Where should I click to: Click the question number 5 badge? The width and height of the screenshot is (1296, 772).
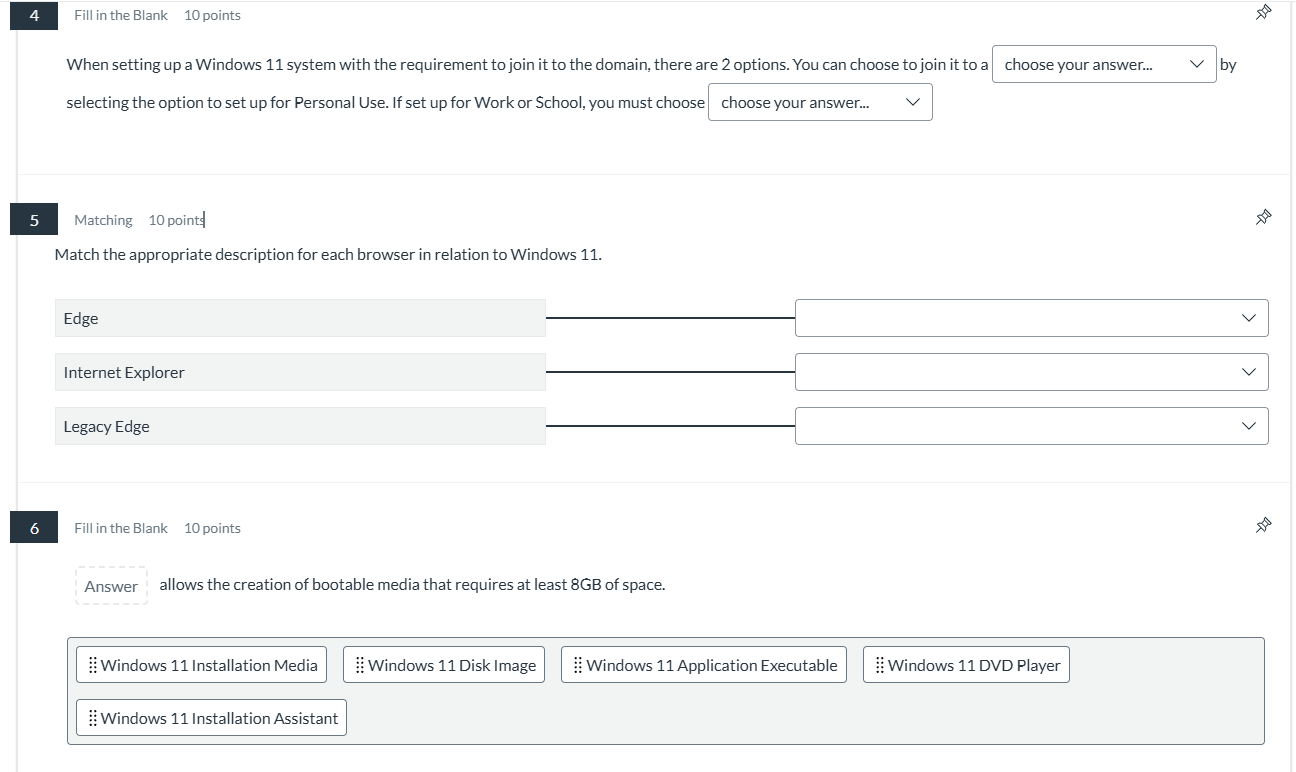click(34, 220)
